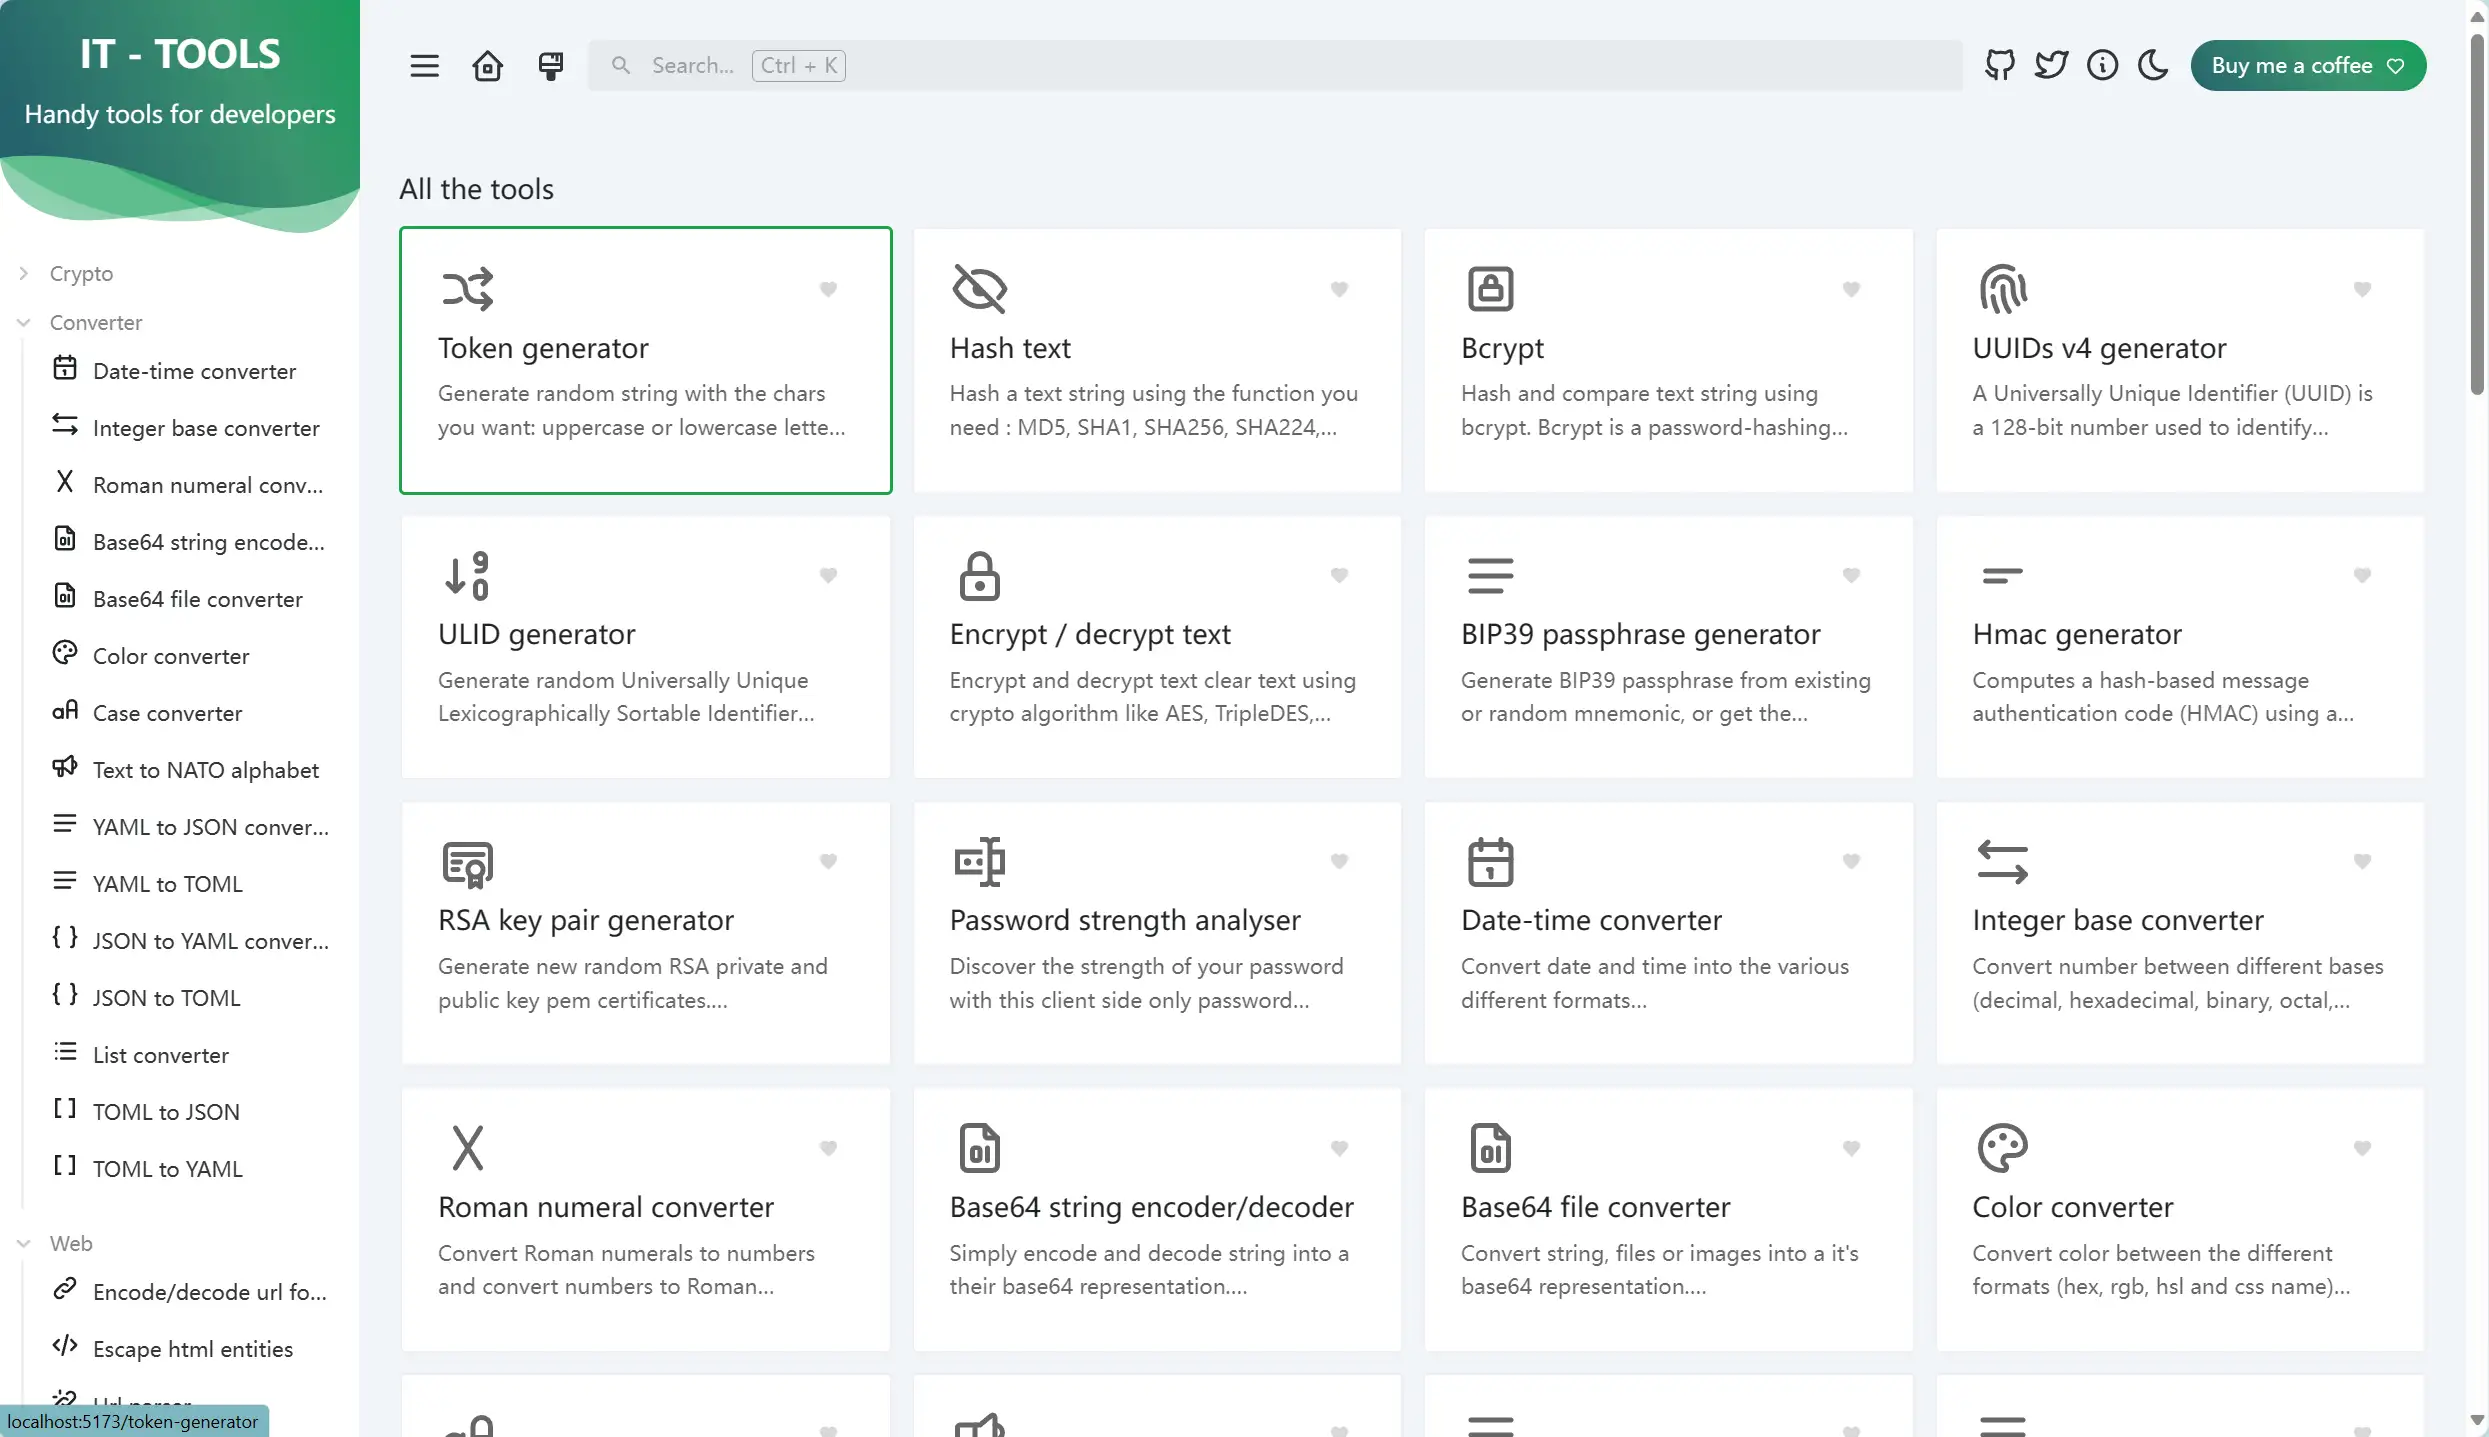
Task: Toggle dark mode with the moon icon
Action: click(2153, 66)
